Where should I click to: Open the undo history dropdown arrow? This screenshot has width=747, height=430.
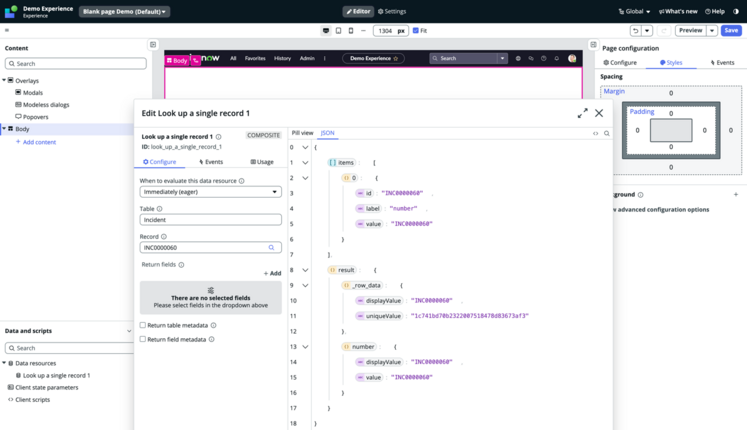[647, 30]
